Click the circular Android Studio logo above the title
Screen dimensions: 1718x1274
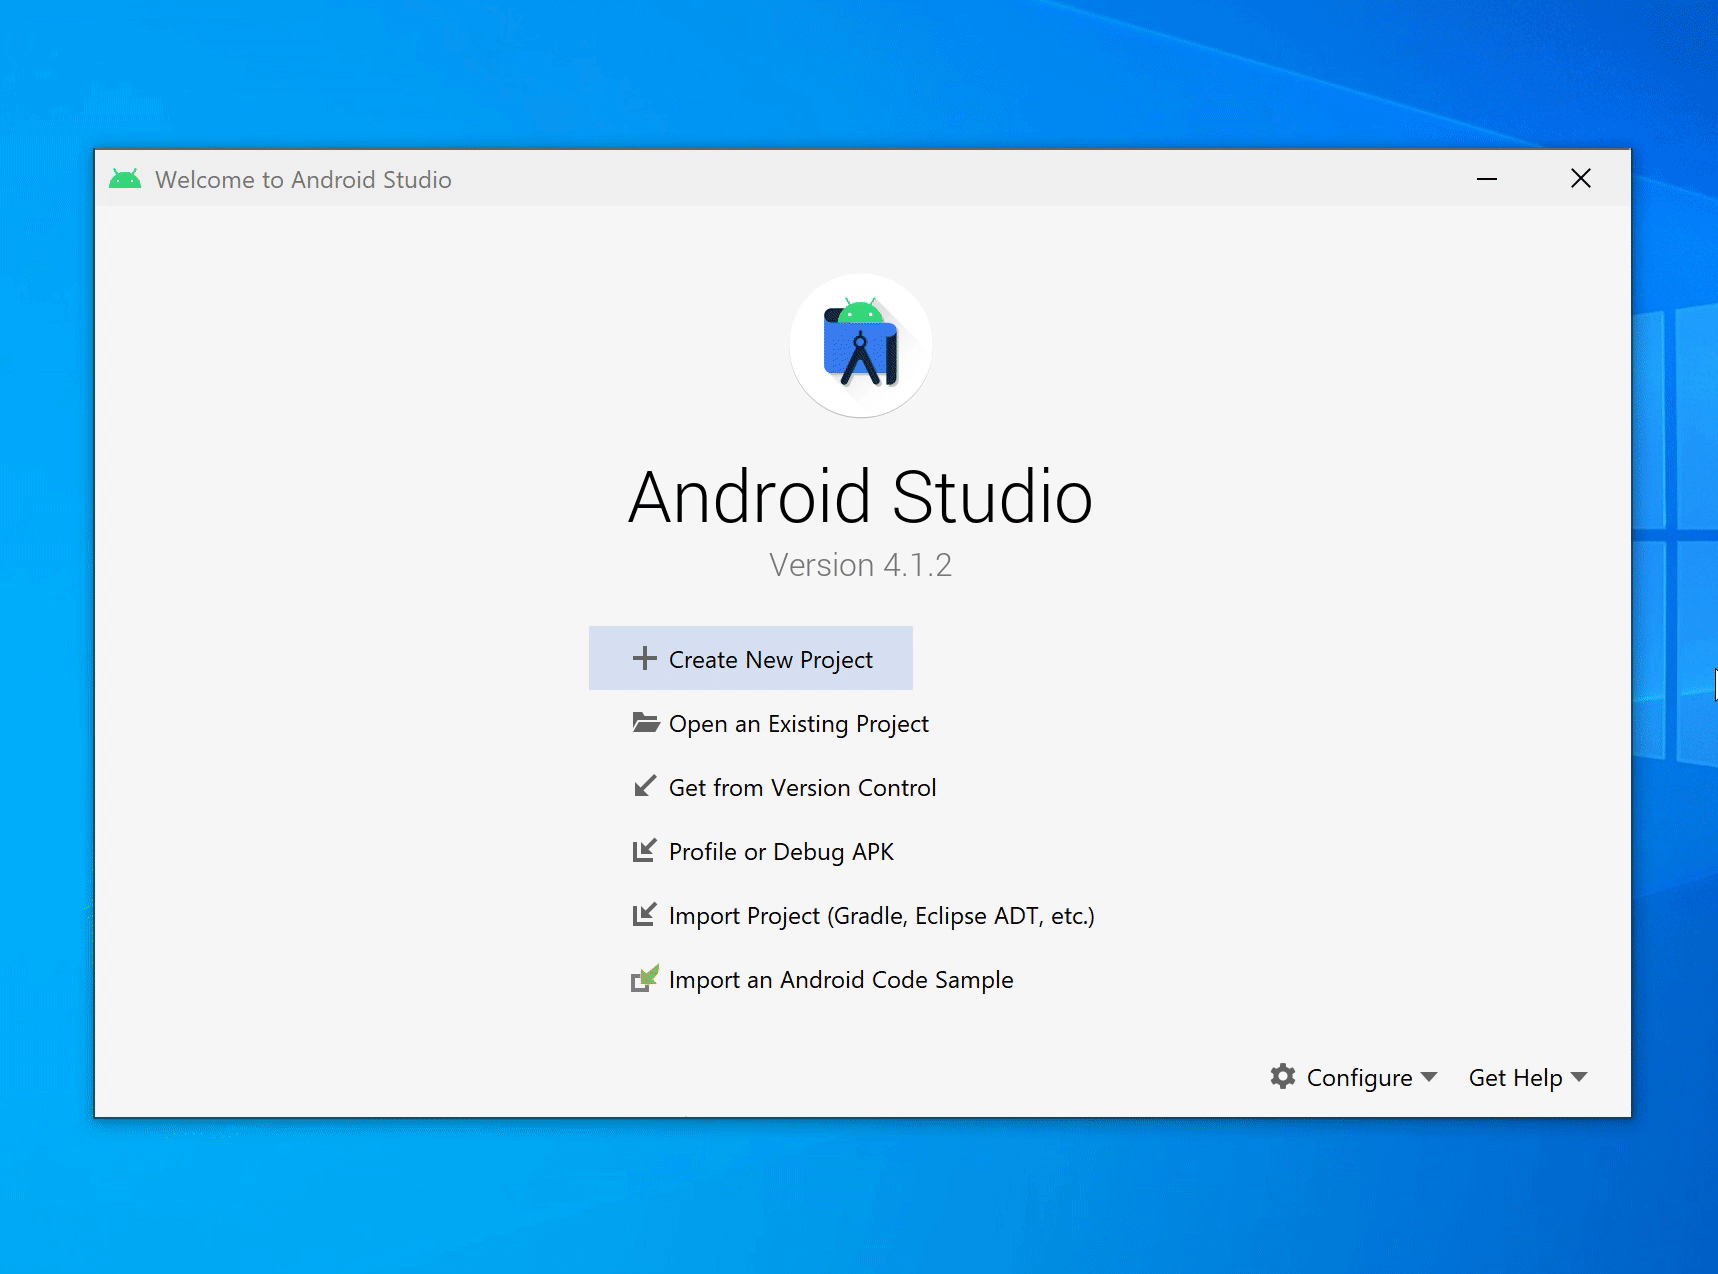coord(860,345)
